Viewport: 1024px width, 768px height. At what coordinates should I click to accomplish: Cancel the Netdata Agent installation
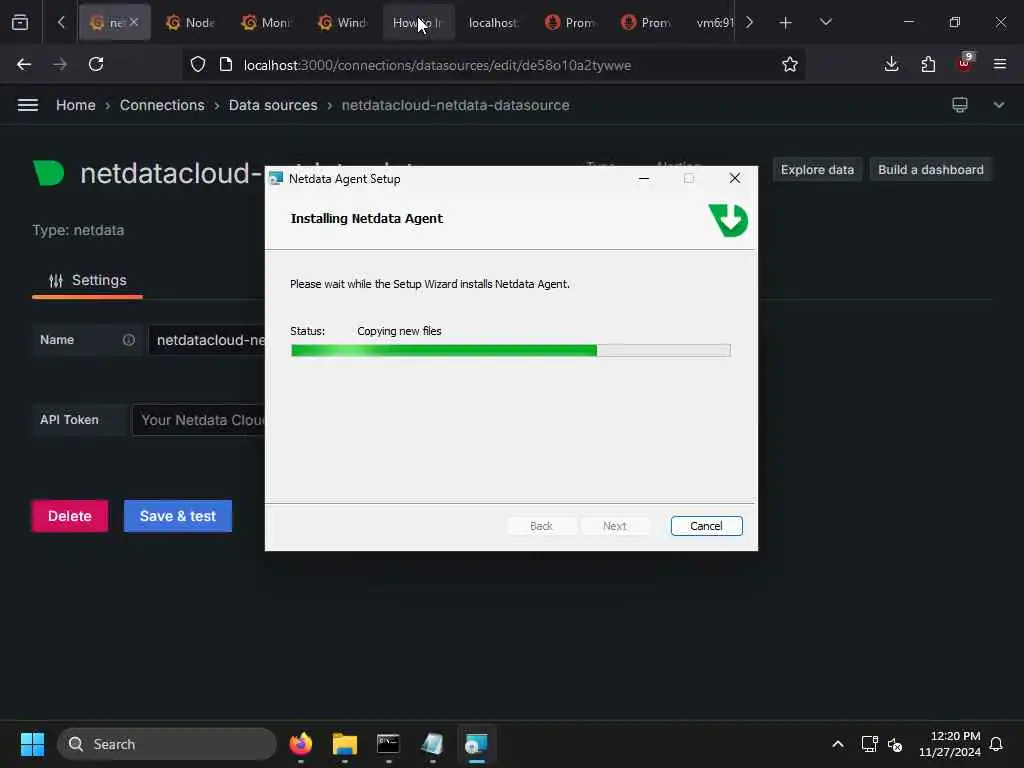[x=706, y=526]
